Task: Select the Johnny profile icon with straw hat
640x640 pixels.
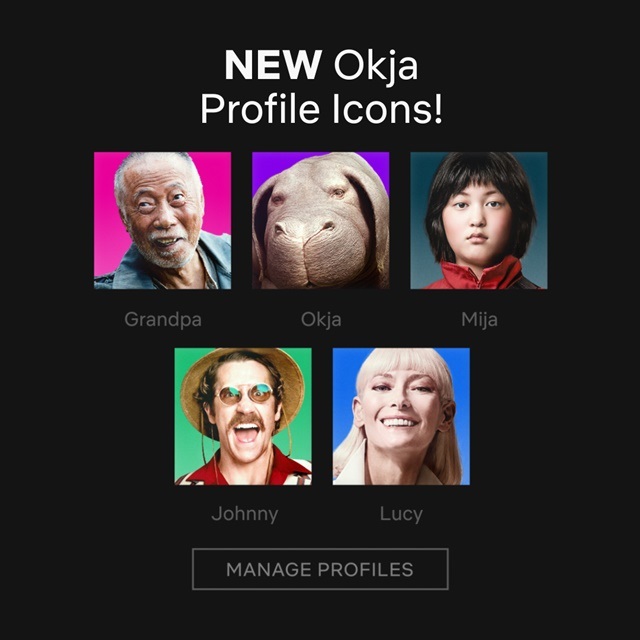Action: pyautogui.click(x=243, y=416)
